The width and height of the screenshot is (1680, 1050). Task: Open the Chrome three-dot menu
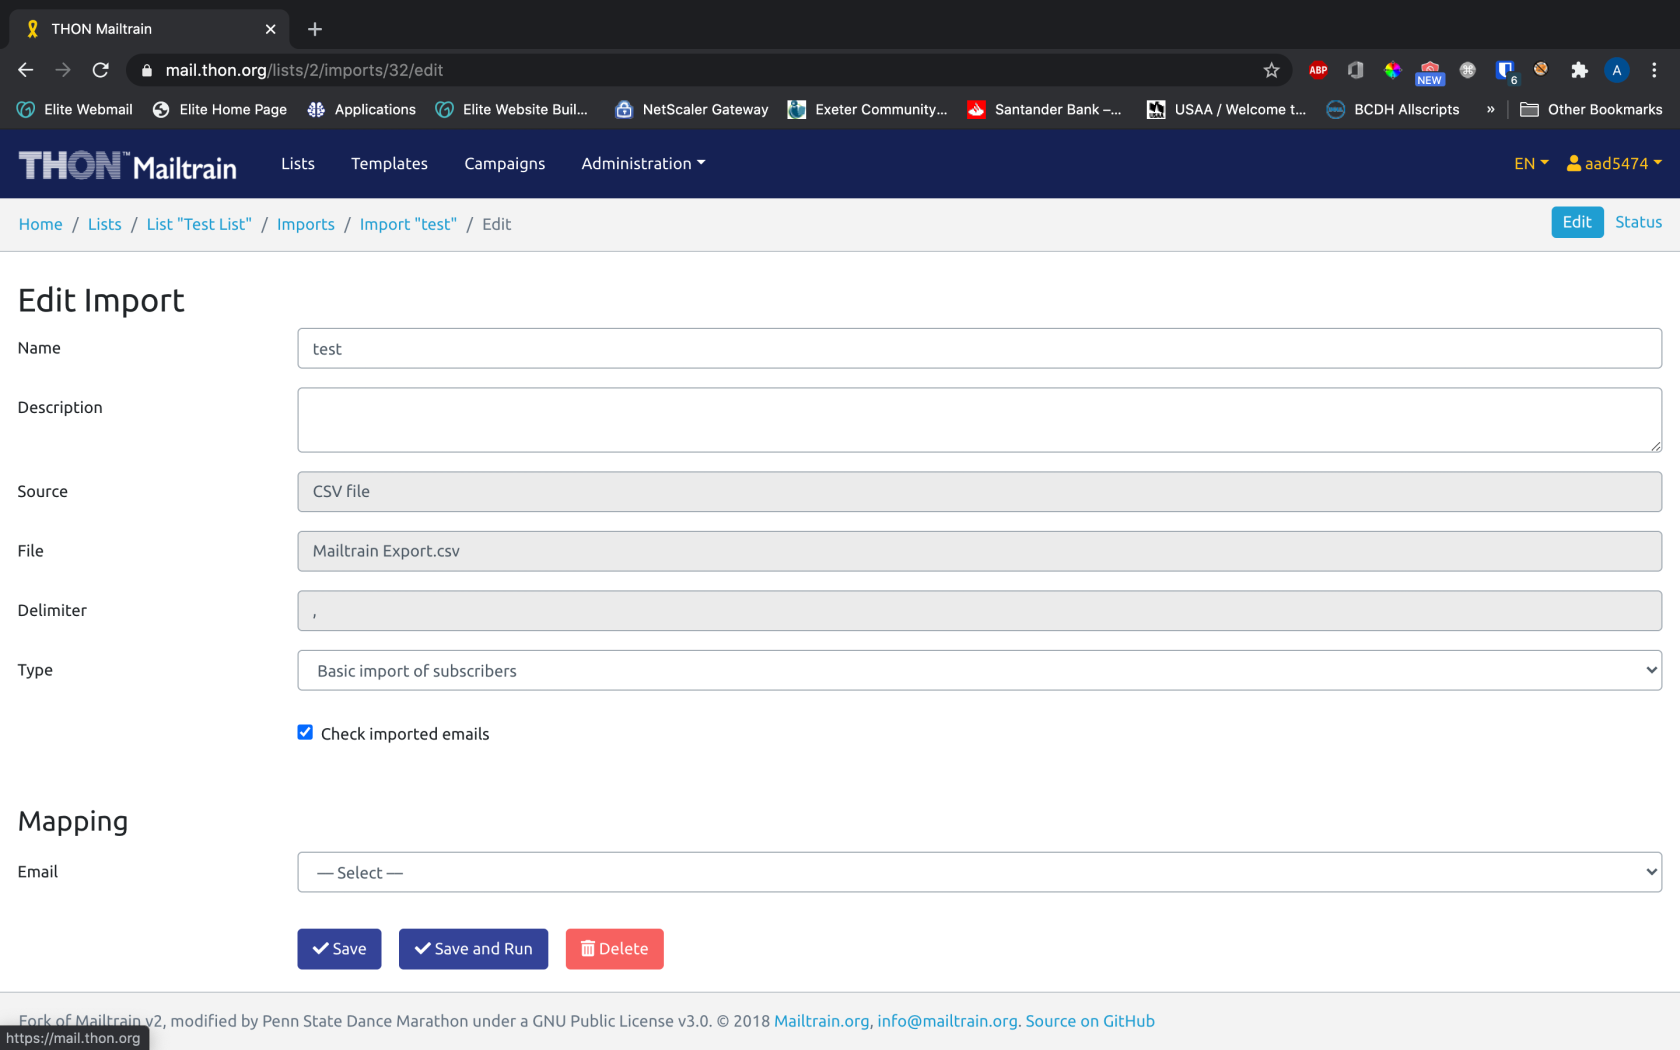tap(1654, 70)
